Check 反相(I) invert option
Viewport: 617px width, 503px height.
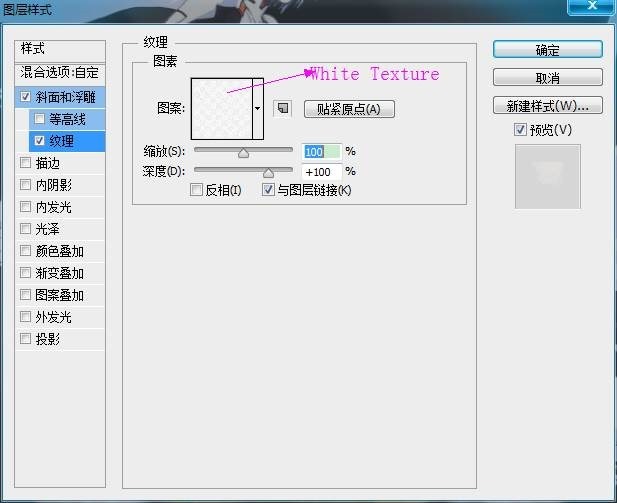[196, 190]
